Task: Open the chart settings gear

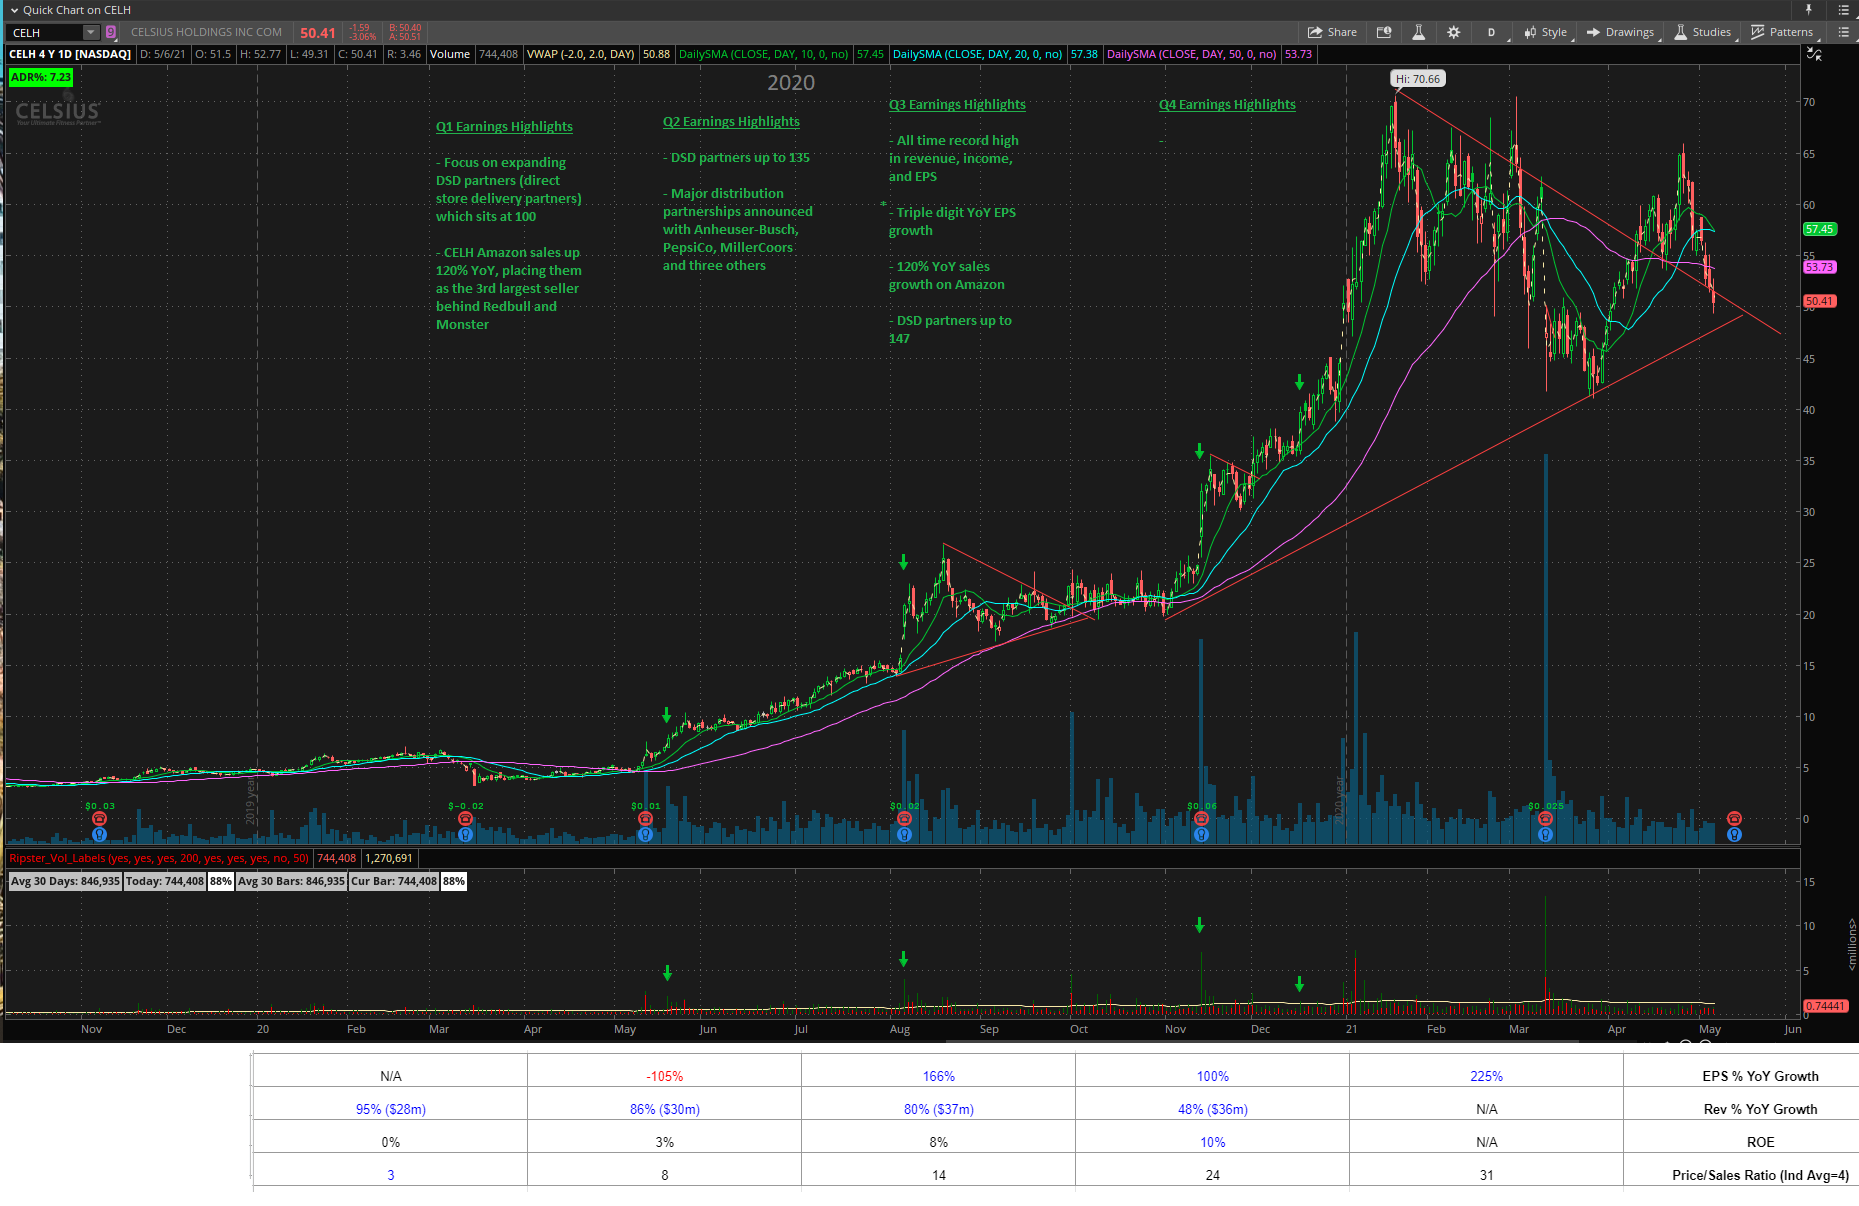Action: pyautogui.click(x=1453, y=32)
